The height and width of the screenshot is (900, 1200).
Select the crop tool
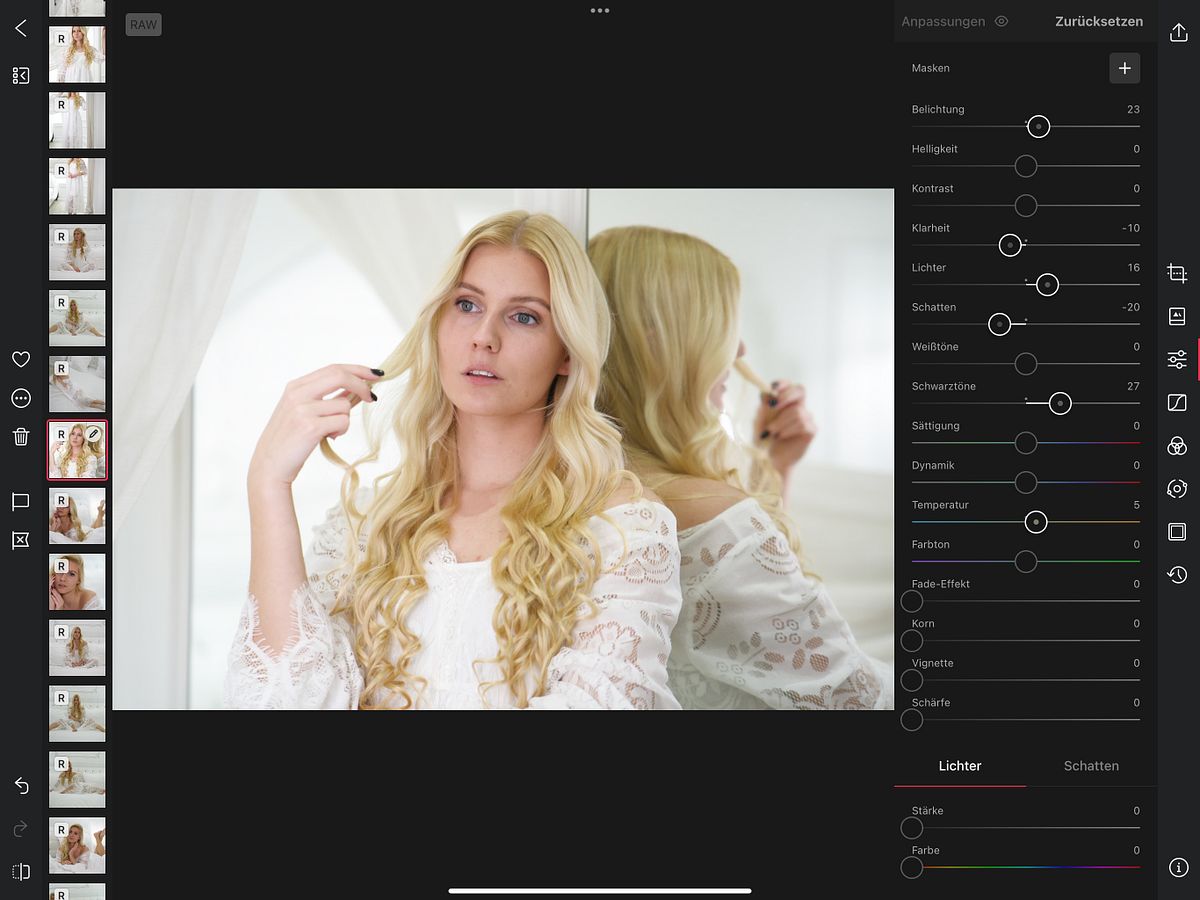click(1177, 273)
